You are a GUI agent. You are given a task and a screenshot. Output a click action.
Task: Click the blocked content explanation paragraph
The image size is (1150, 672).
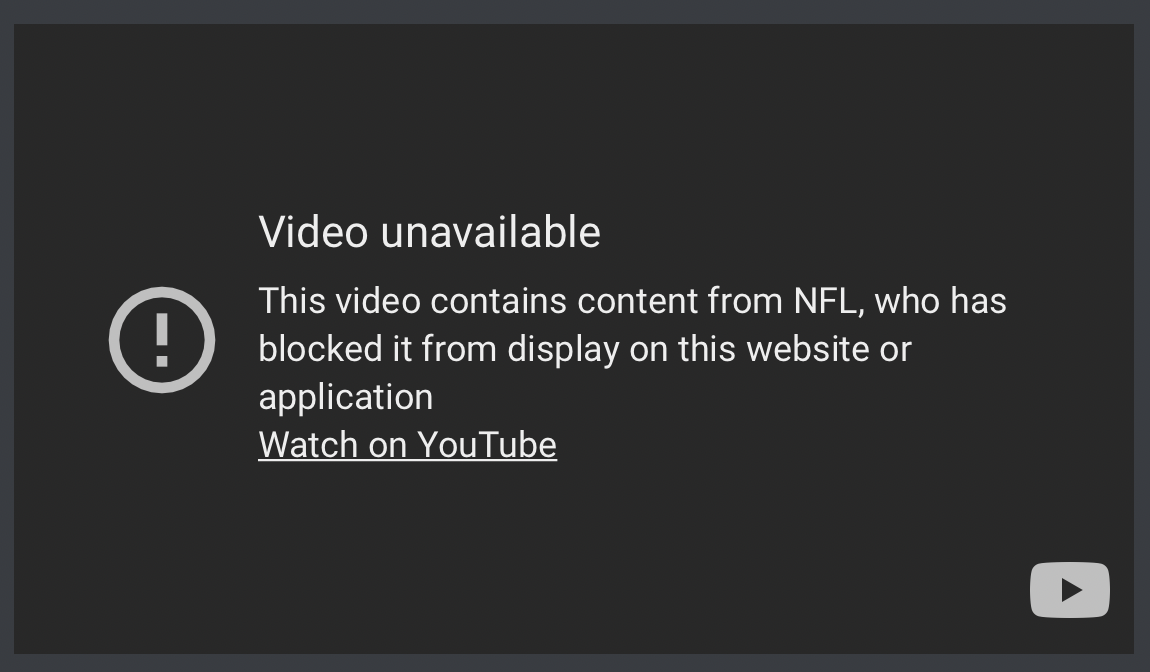[632, 349]
